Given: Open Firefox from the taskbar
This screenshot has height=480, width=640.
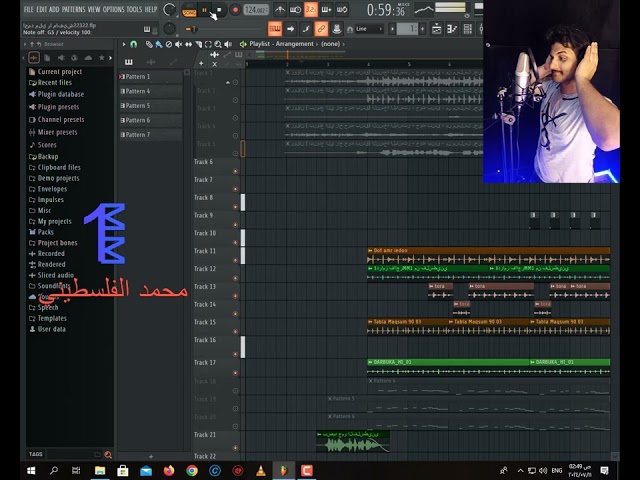Looking at the screenshot, I should [169, 471].
